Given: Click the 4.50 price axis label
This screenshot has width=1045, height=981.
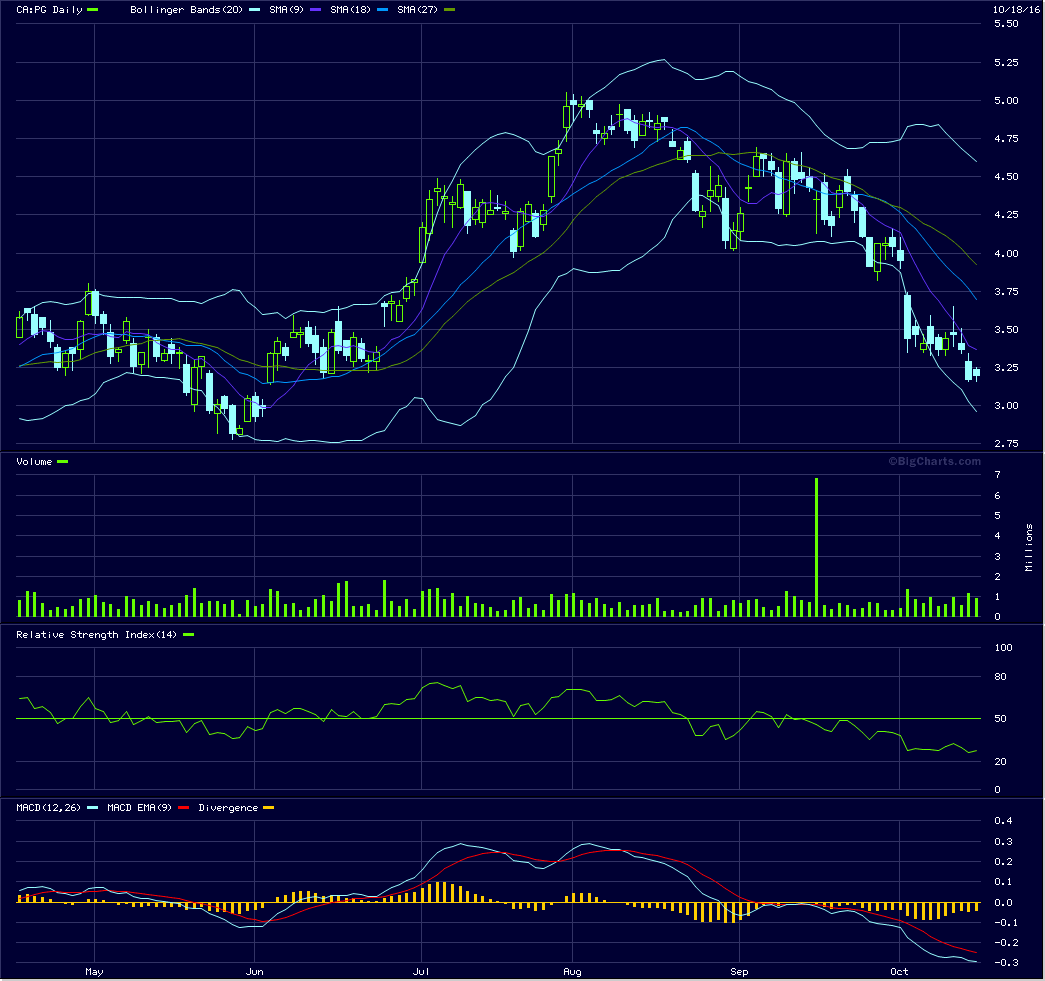Looking at the screenshot, I should (x=1006, y=177).
